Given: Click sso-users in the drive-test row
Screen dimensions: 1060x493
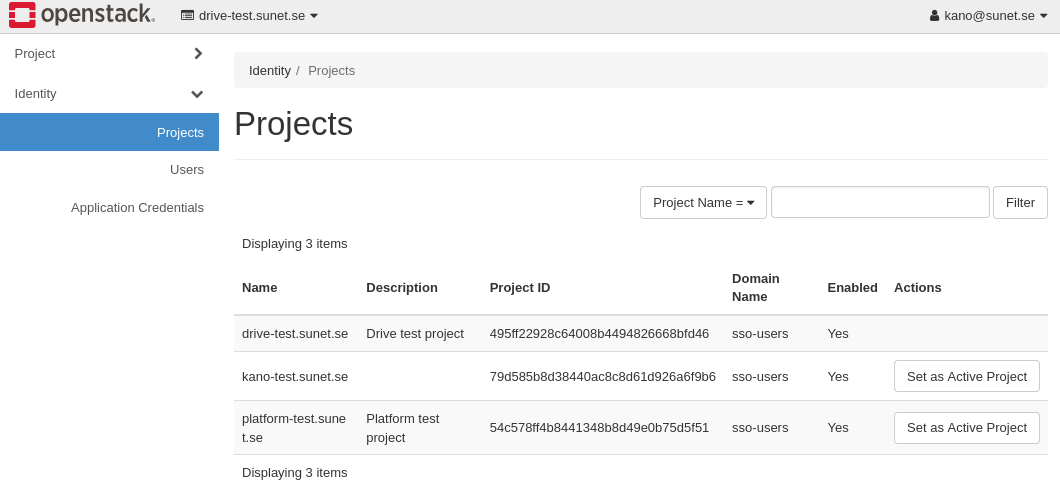Looking at the screenshot, I should tap(760, 333).
